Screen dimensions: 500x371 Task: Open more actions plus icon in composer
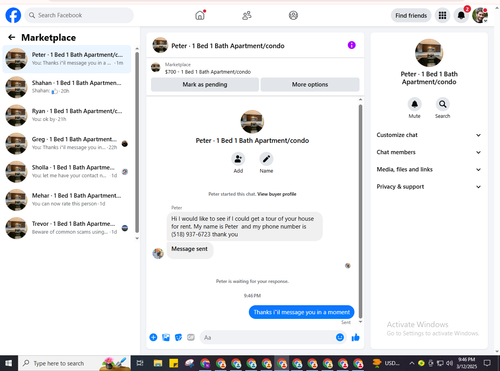(x=153, y=337)
